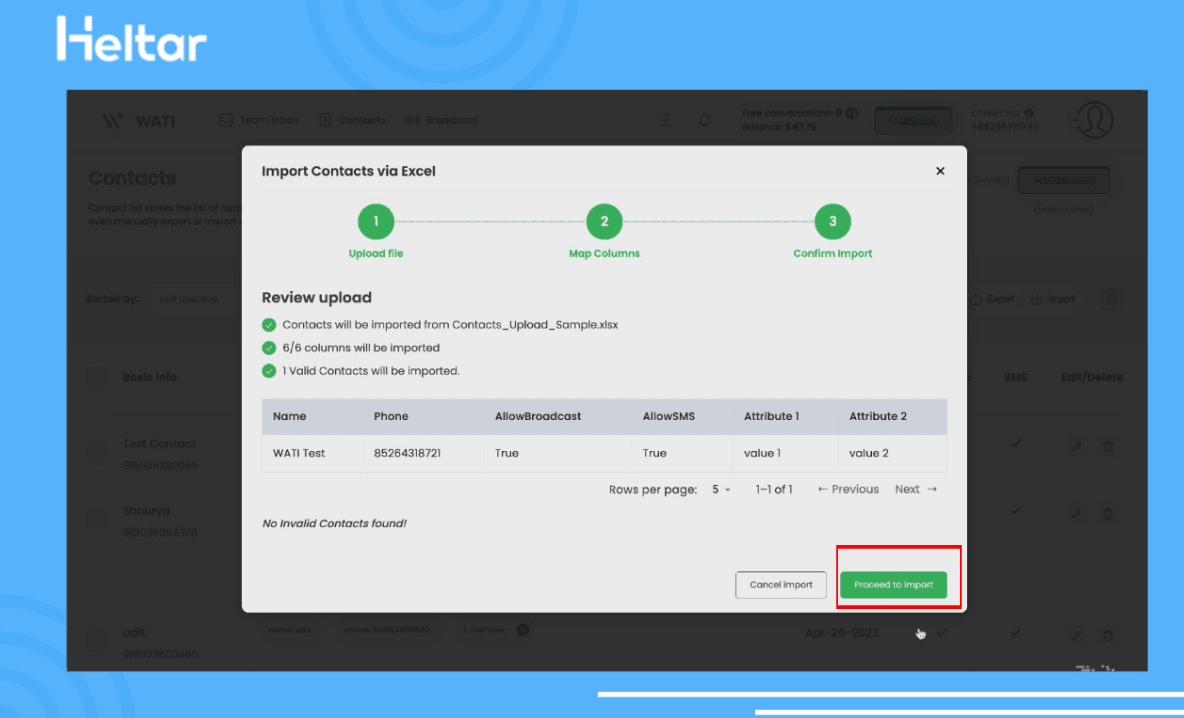Screen dimensions: 1184x718
Task: Open the user profile avatar icon
Action: (x=1094, y=121)
